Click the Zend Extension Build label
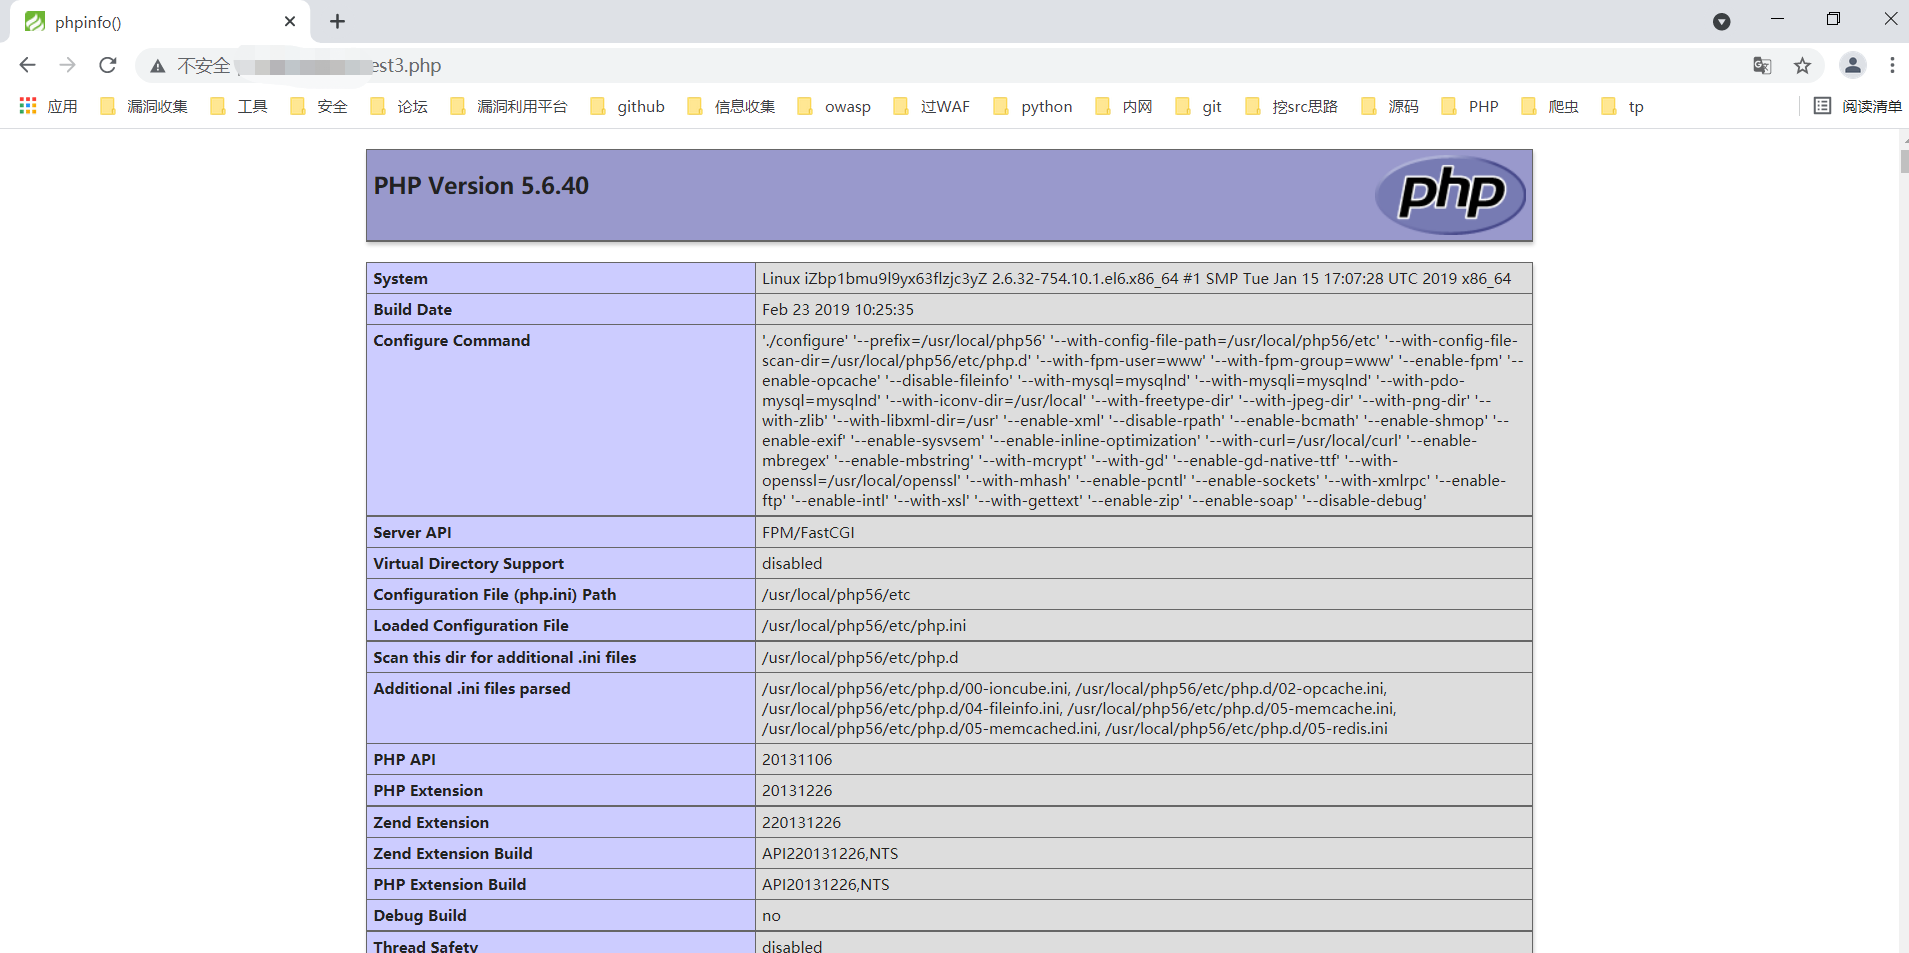This screenshot has width=1909, height=953. (453, 854)
